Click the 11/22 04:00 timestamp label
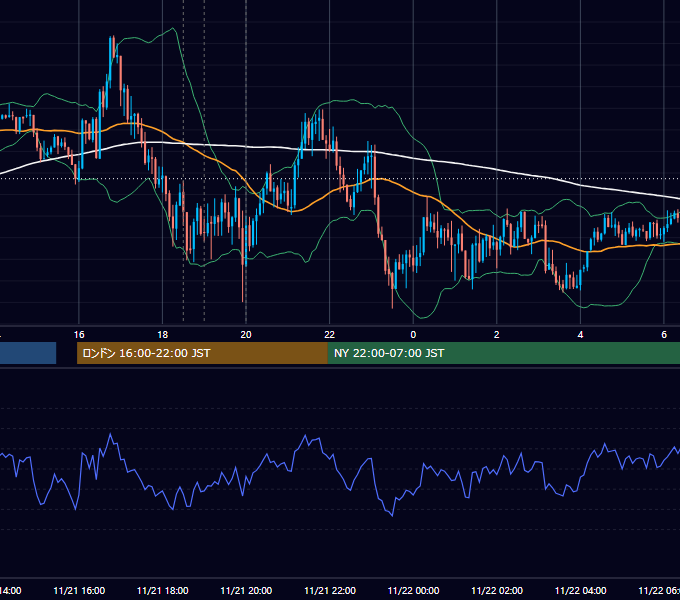680x600 pixels. click(x=581, y=590)
